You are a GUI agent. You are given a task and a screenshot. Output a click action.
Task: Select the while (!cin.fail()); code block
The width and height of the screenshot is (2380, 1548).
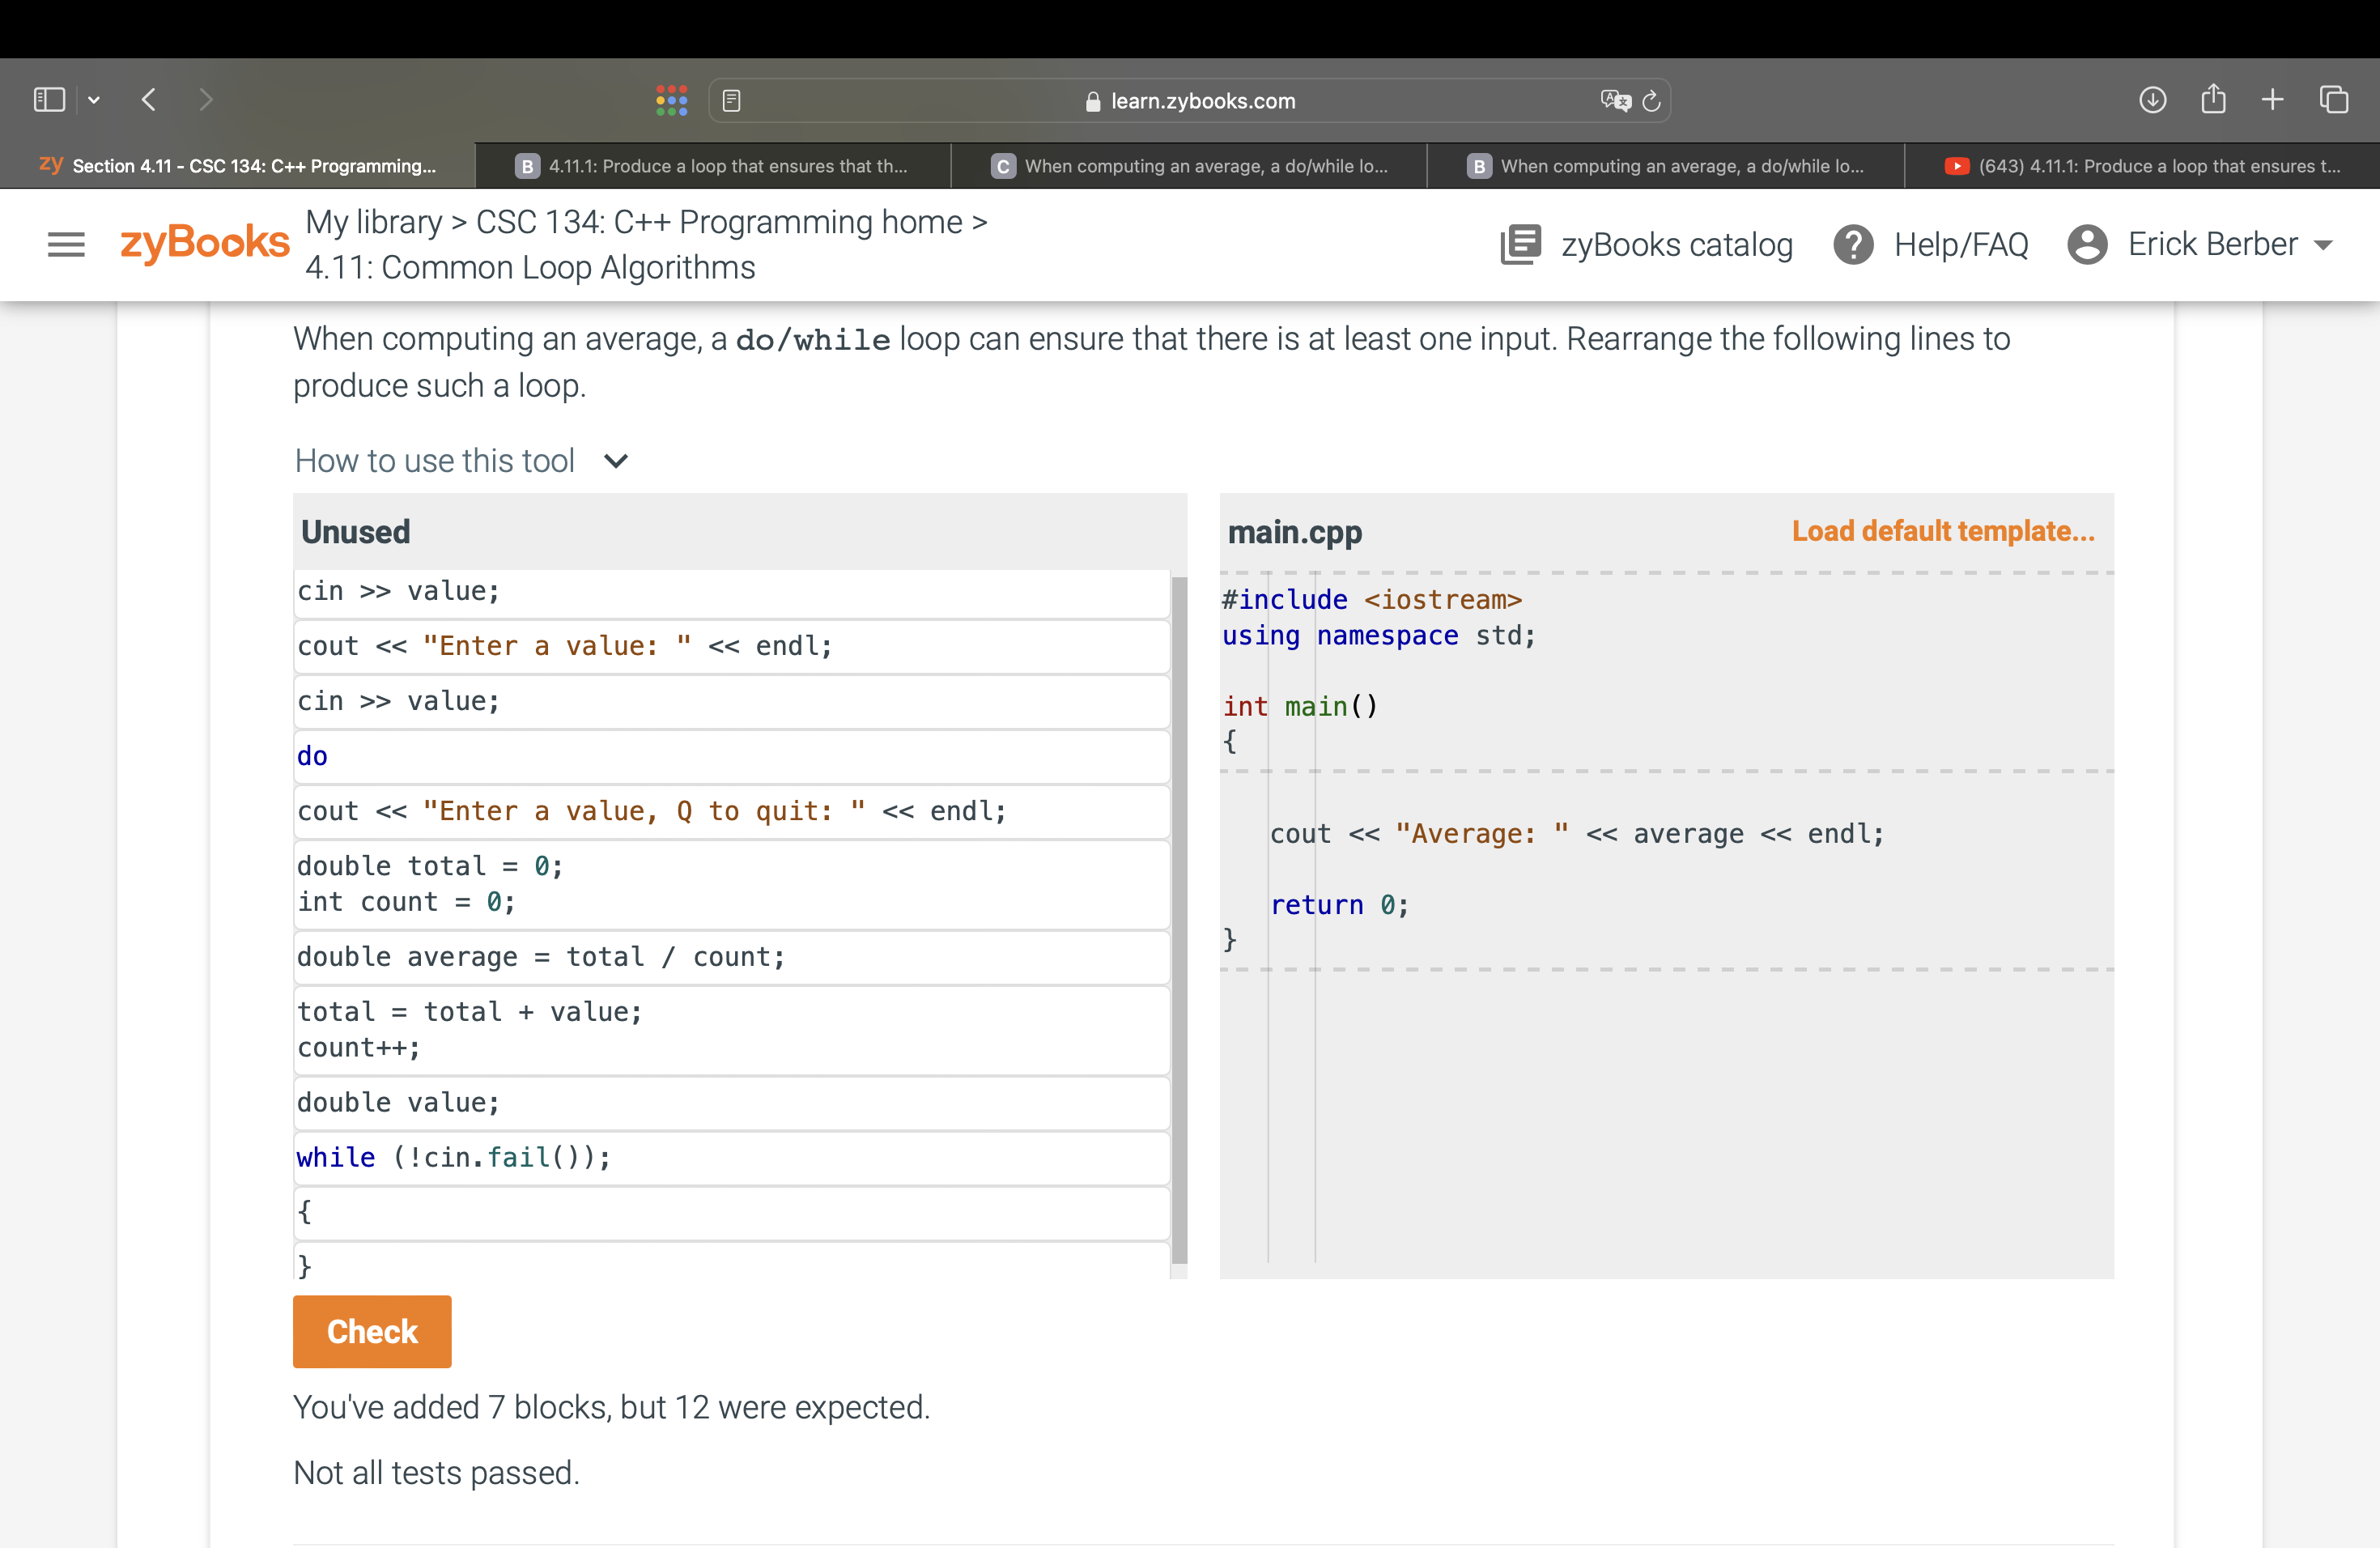point(730,1157)
